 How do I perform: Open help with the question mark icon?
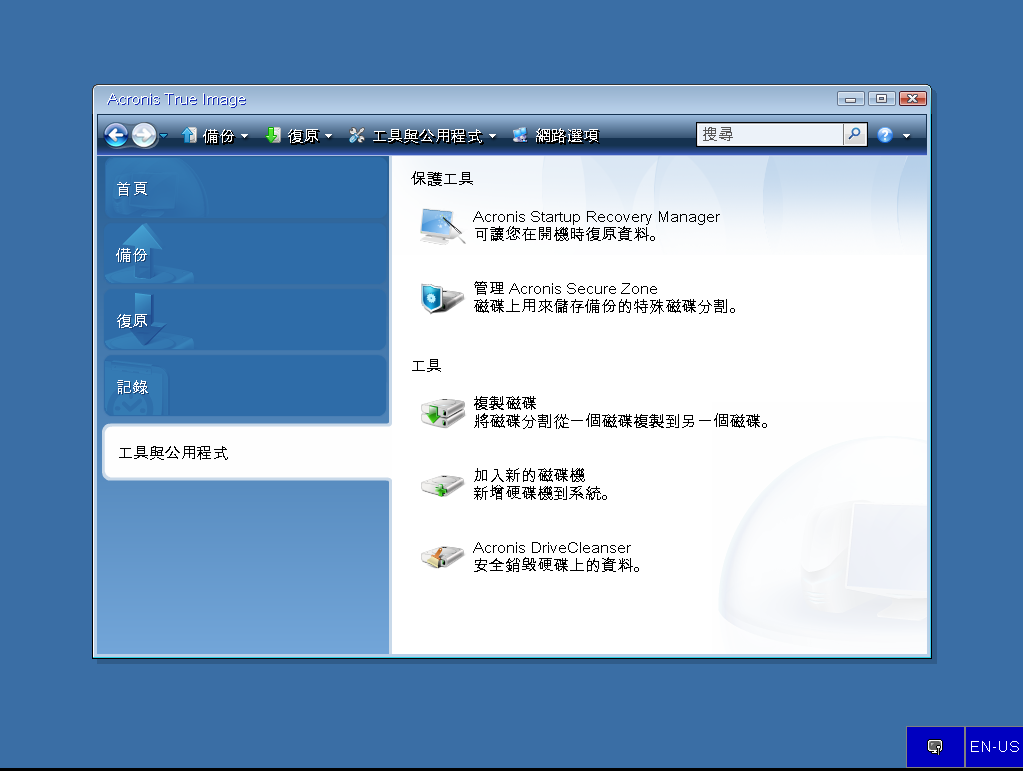point(885,135)
